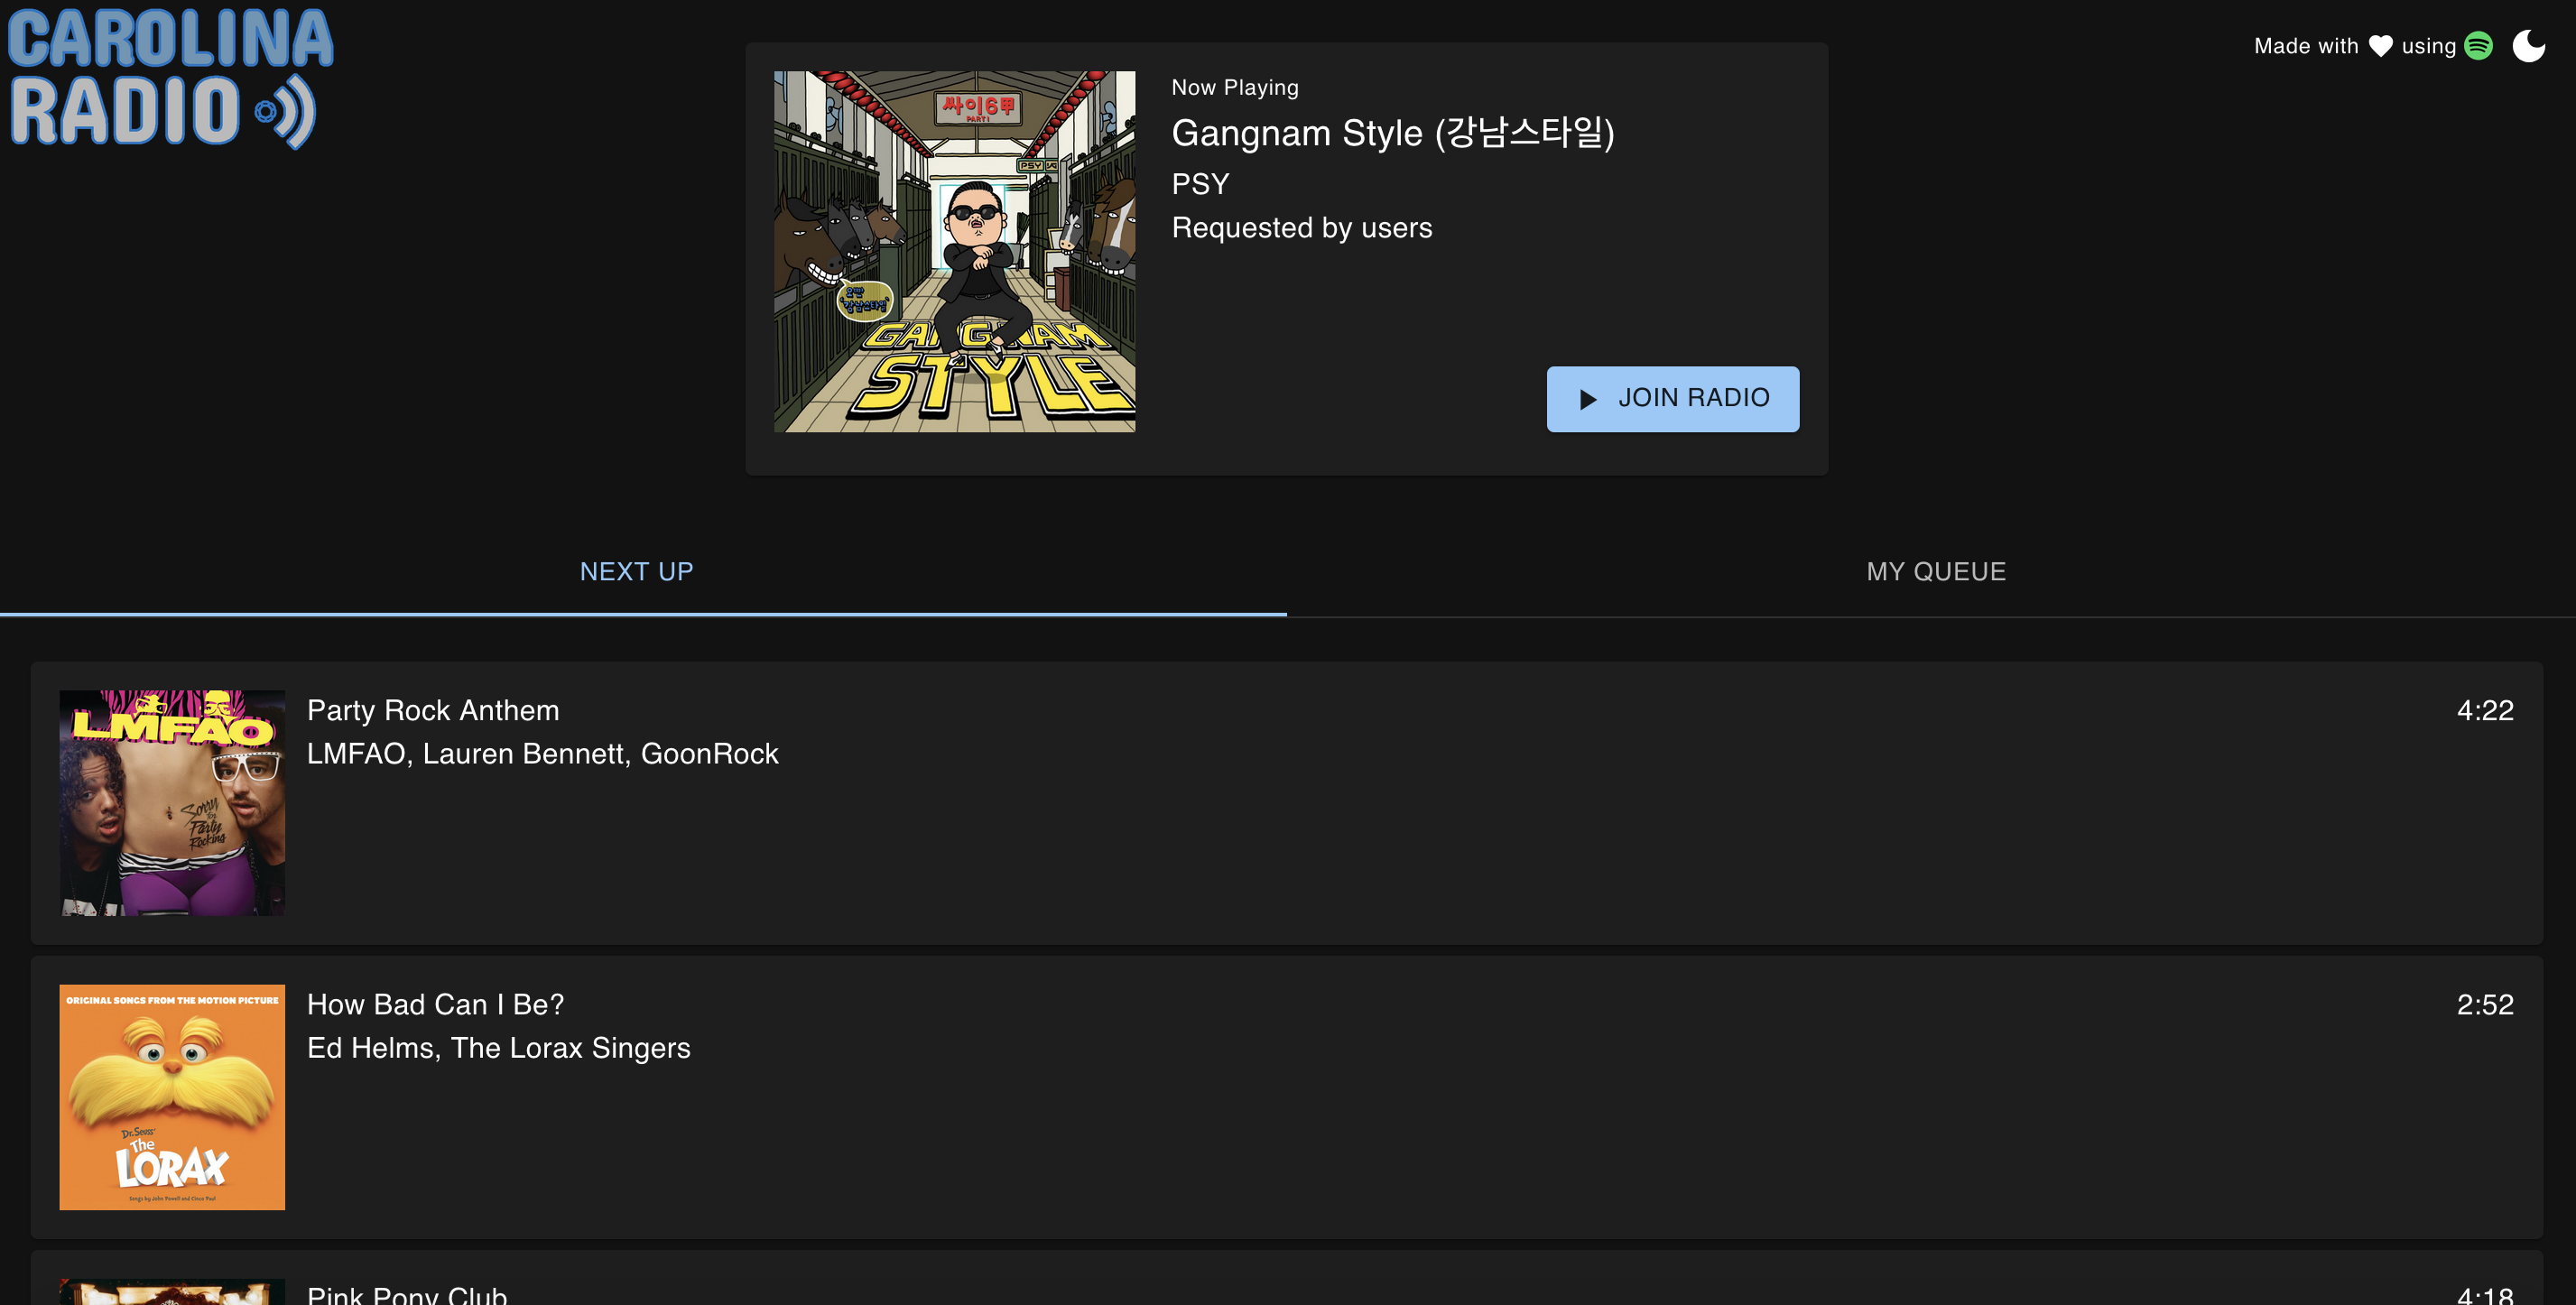Switch to the My Queue tab
The image size is (2576, 1305).
click(1935, 571)
